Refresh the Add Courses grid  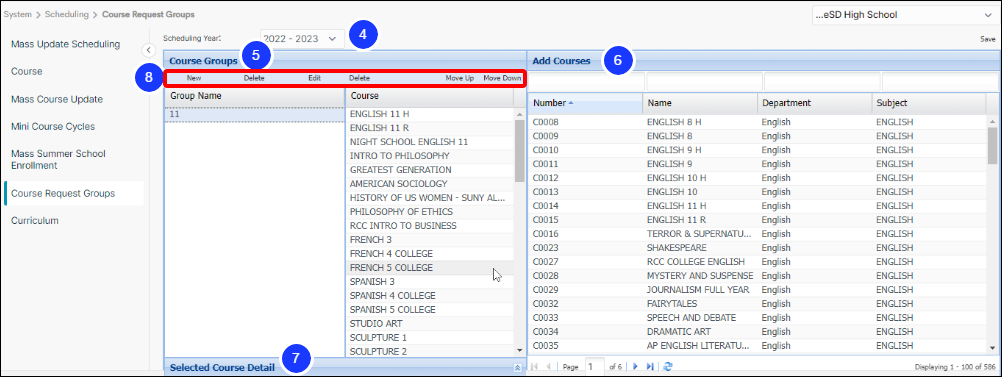coord(668,367)
